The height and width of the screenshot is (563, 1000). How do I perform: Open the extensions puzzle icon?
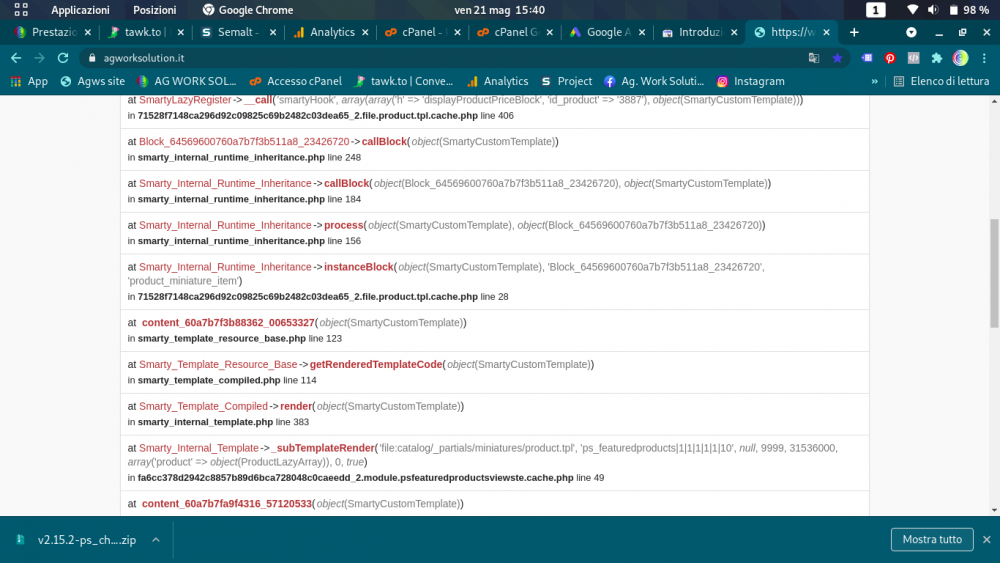point(937,58)
